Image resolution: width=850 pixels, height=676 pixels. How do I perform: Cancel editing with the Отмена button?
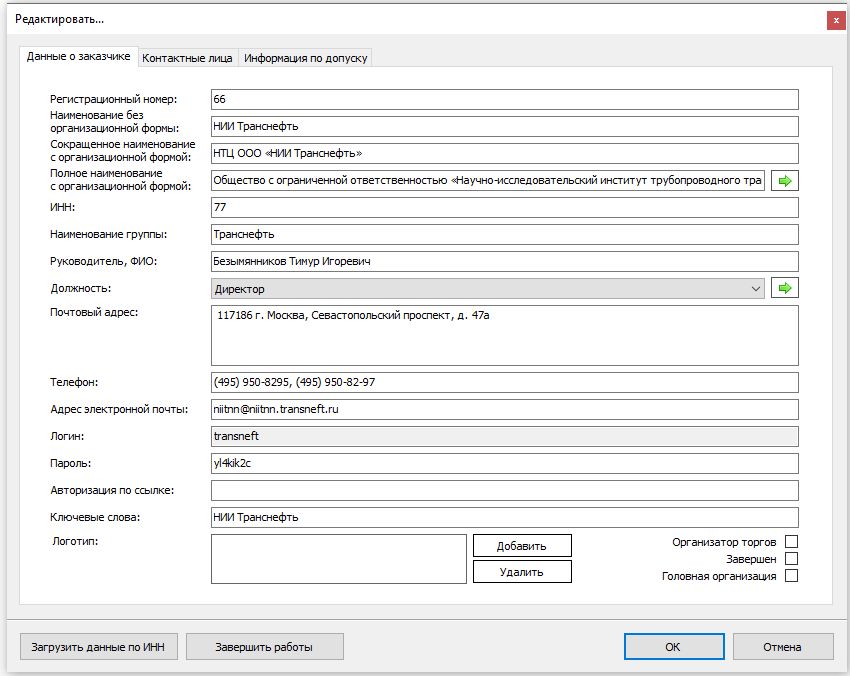[783, 647]
